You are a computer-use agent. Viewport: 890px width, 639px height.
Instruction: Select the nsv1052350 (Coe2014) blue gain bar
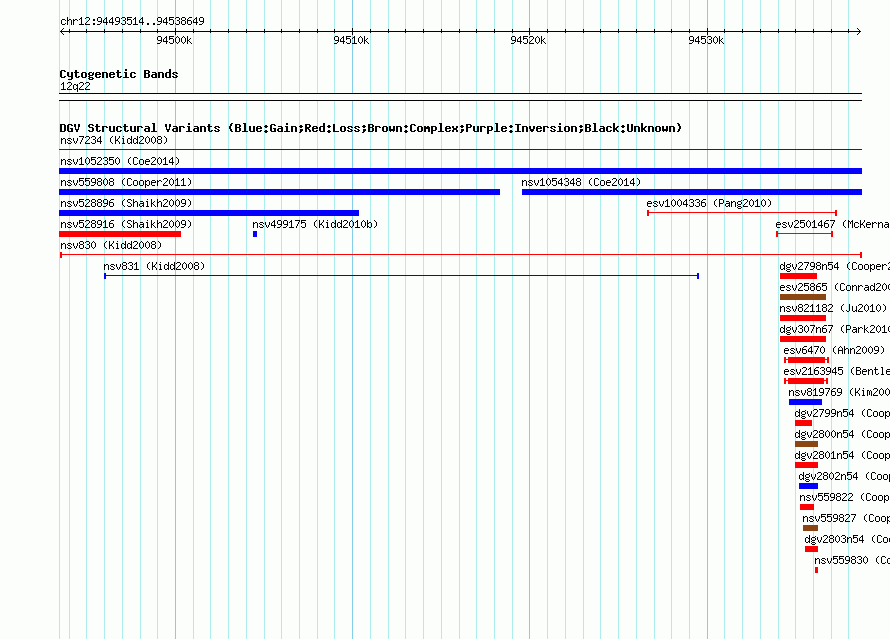[460, 171]
